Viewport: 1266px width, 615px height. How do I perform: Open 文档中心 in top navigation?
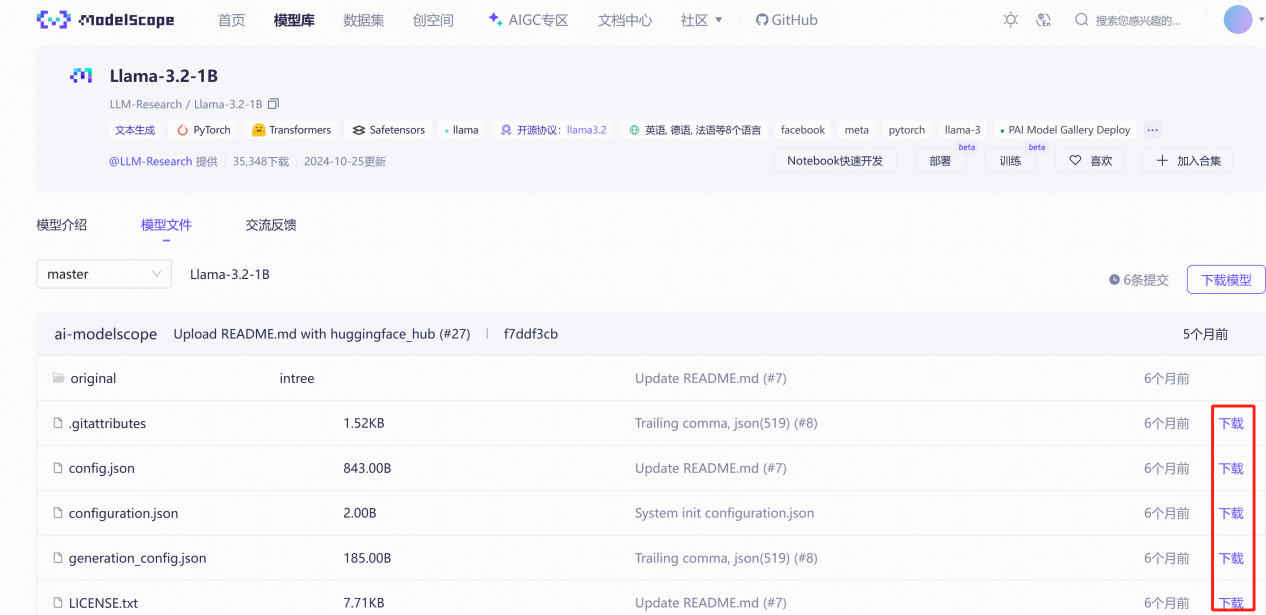[x=625, y=20]
